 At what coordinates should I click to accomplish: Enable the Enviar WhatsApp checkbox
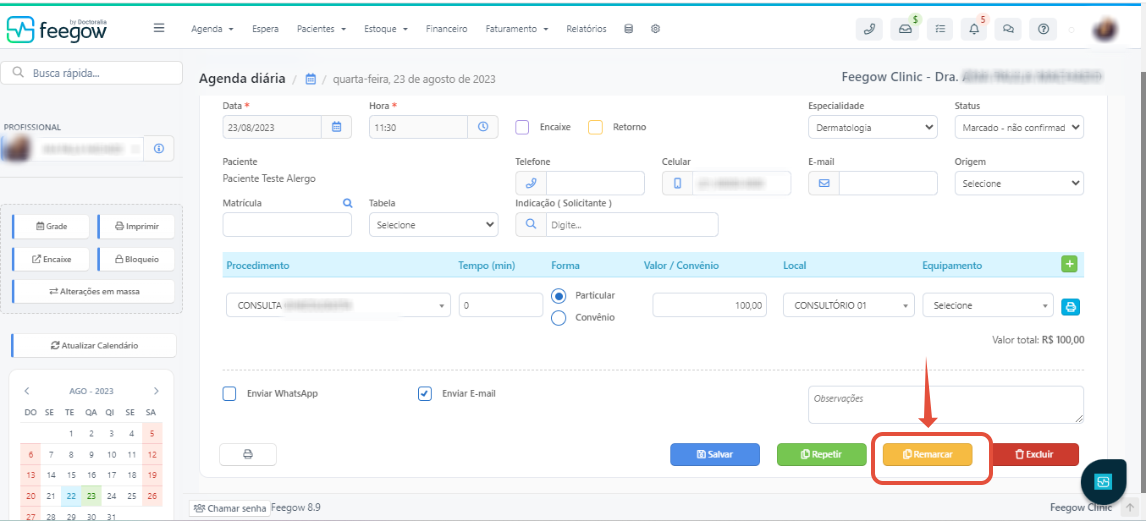click(229, 394)
